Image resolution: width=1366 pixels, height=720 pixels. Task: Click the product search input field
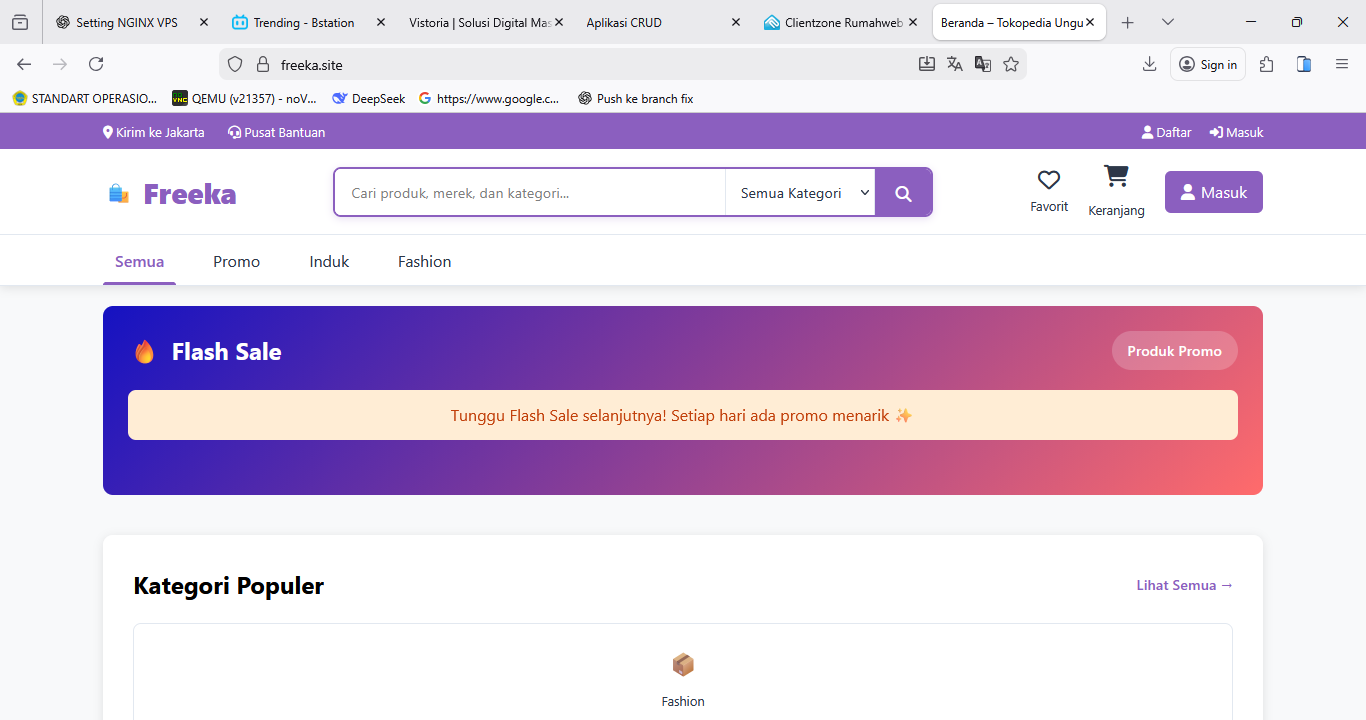click(x=530, y=193)
